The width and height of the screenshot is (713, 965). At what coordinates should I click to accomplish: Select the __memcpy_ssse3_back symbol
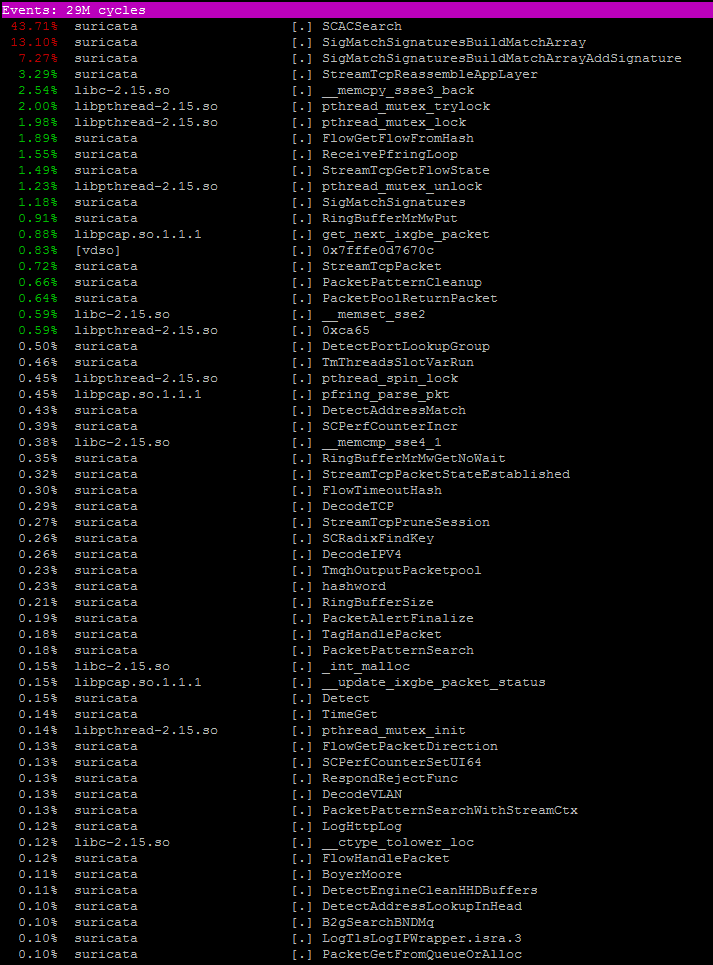coord(398,90)
